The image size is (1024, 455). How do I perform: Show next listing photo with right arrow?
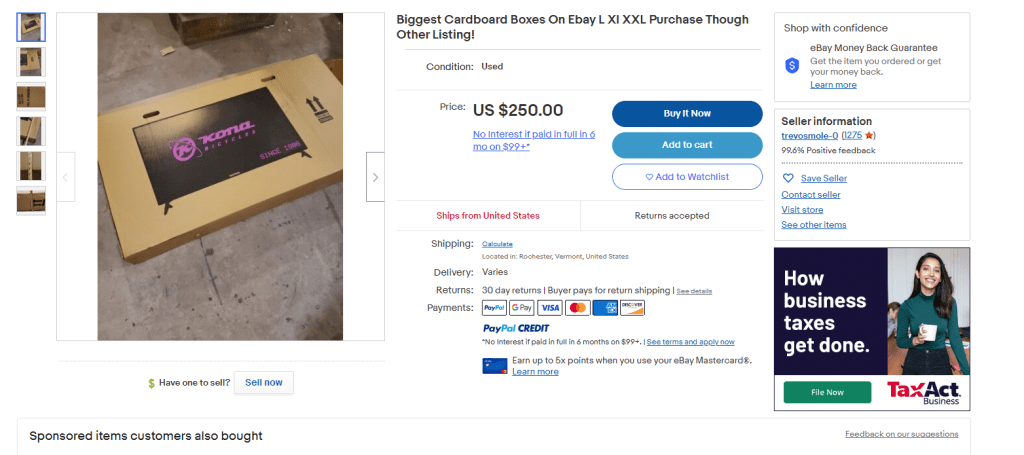pyautogui.click(x=376, y=177)
